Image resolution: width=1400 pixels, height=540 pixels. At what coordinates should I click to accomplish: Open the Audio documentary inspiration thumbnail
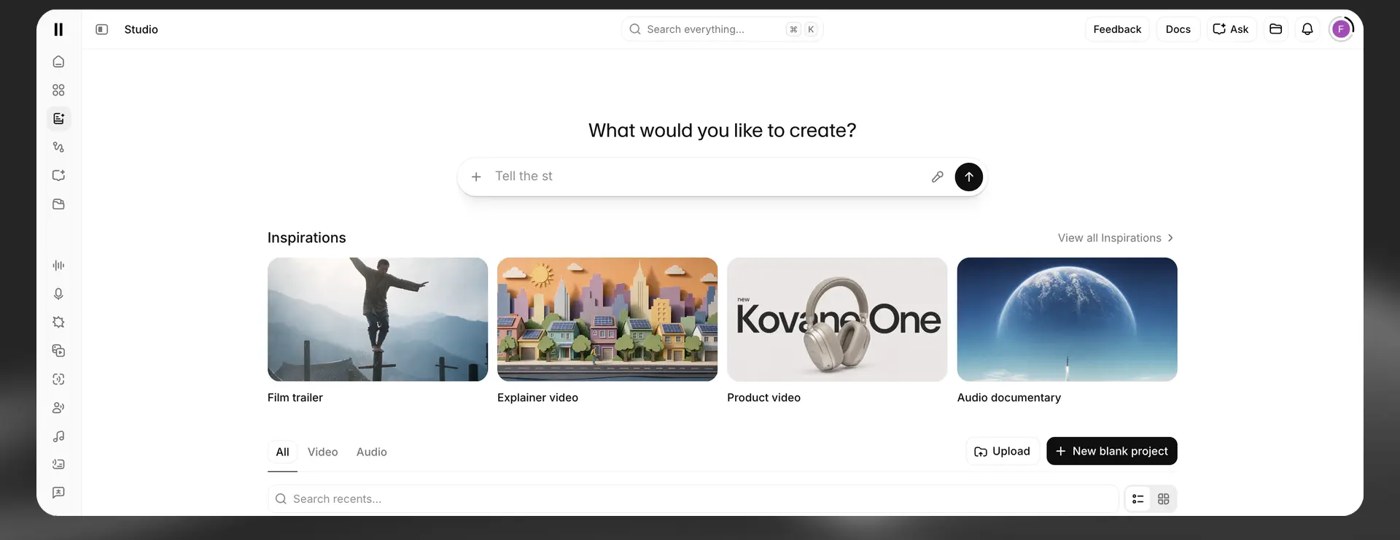click(x=1067, y=319)
